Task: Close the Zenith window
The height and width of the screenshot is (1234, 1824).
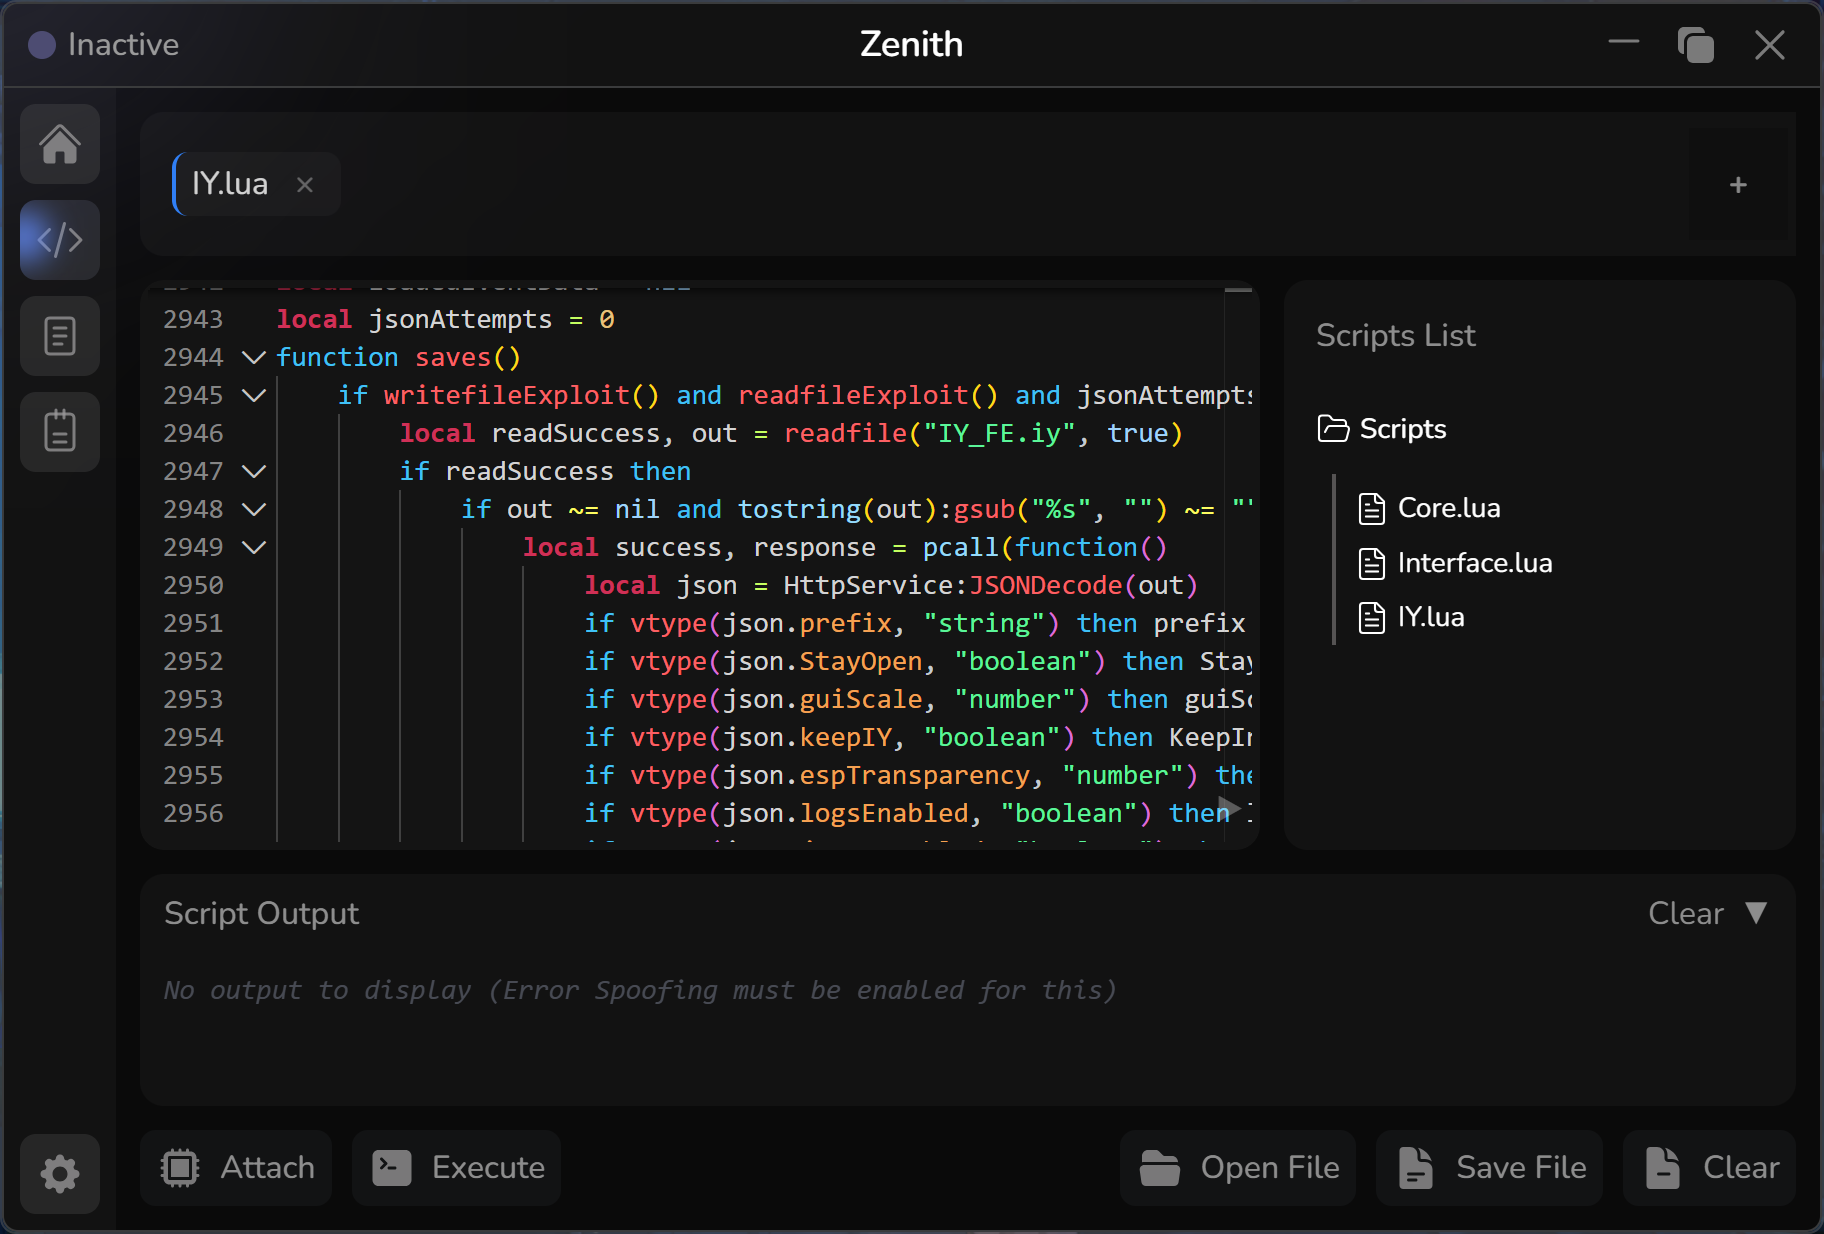Action: pos(1770,45)
